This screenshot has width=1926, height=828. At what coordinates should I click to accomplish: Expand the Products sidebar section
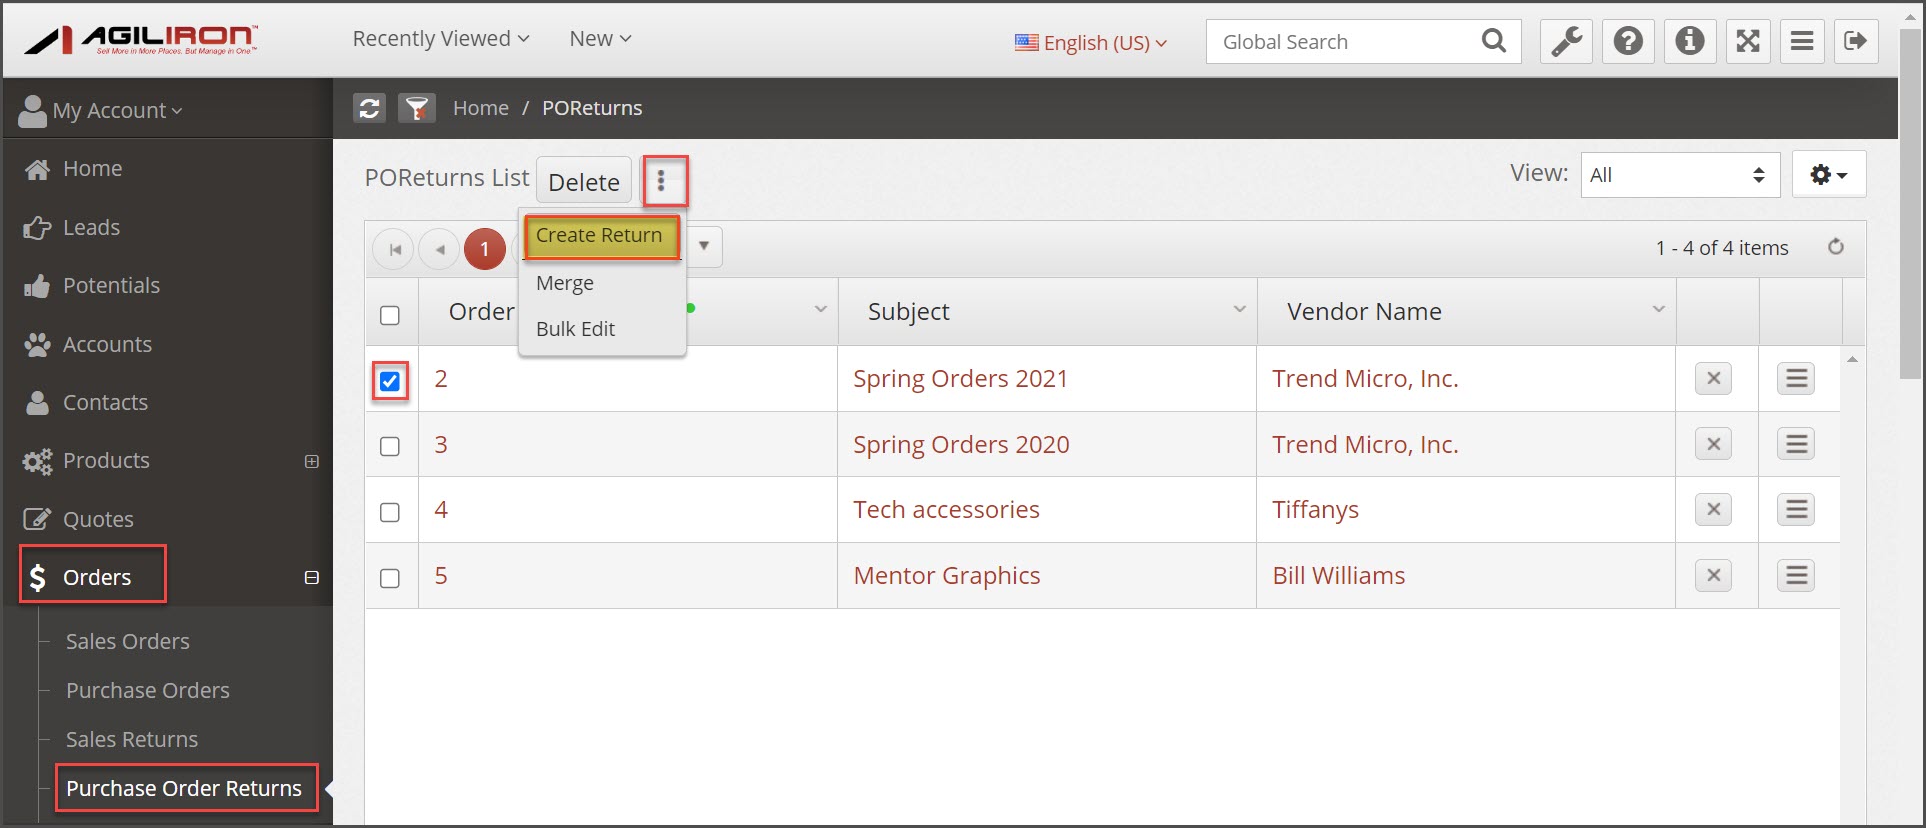(312, 461)
